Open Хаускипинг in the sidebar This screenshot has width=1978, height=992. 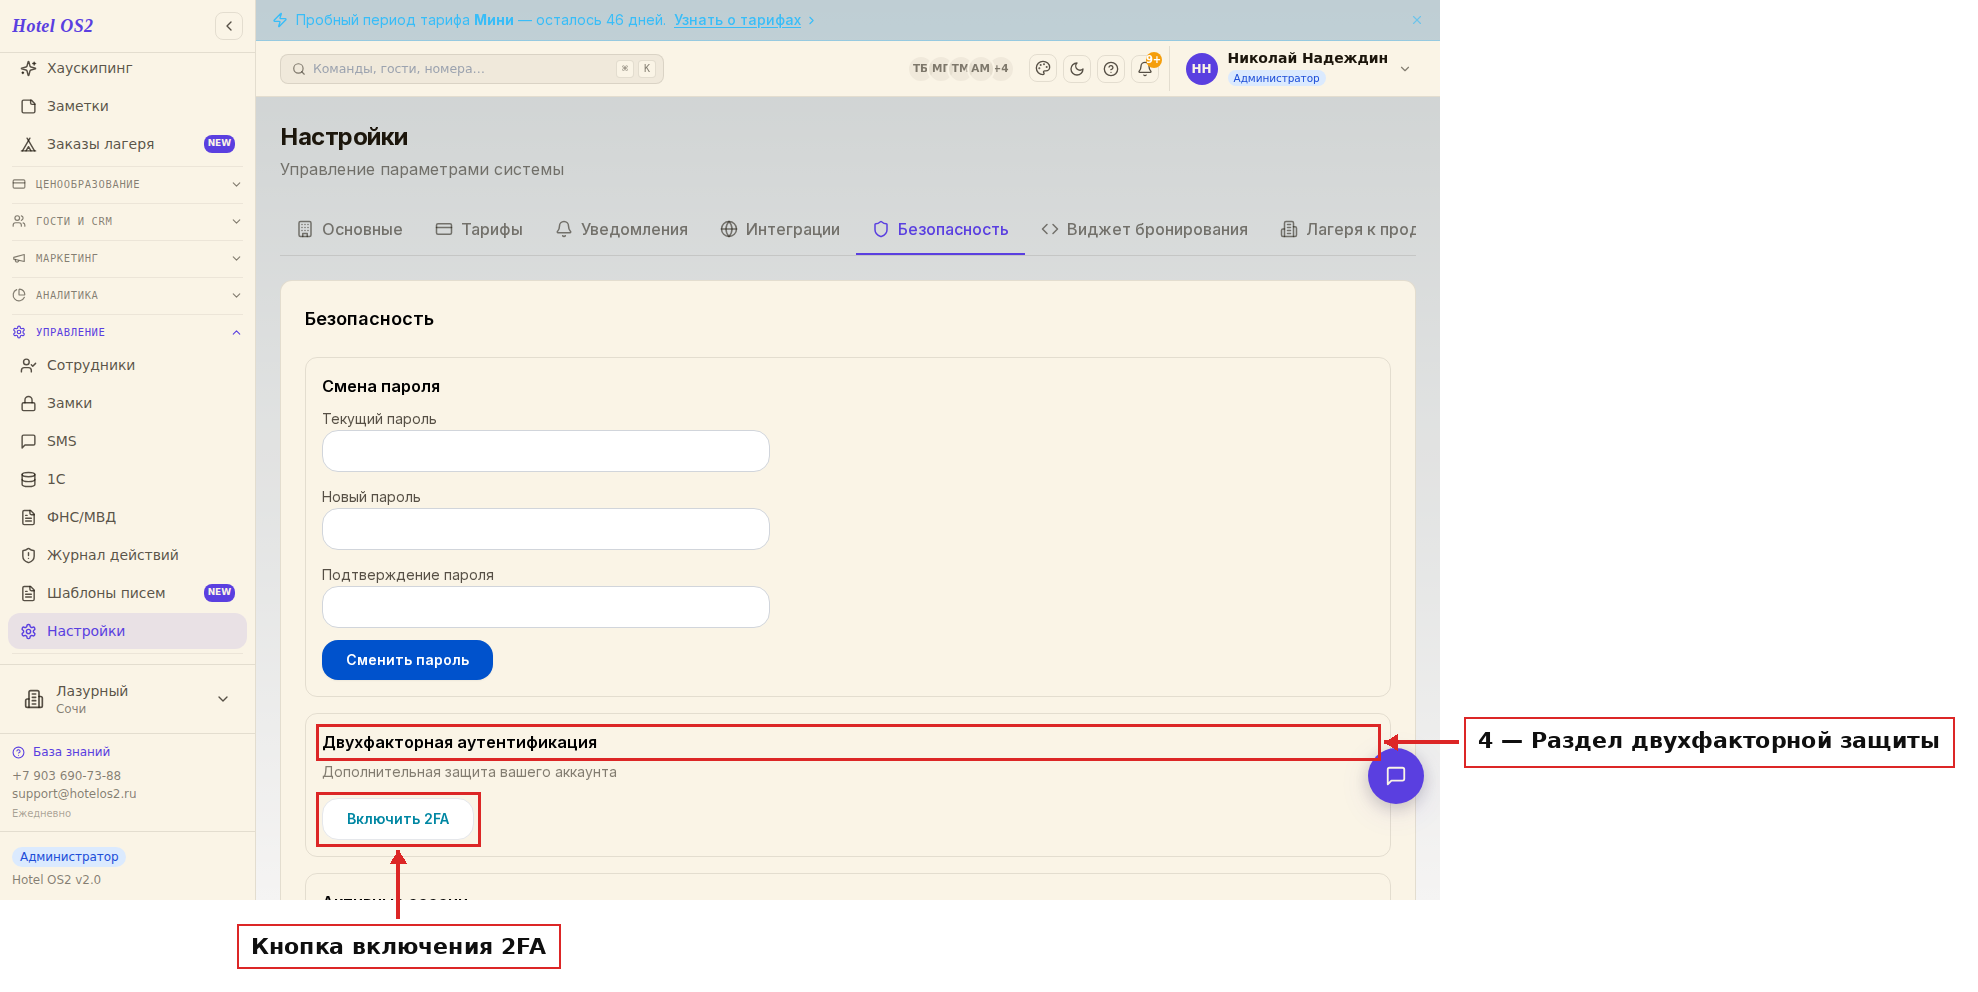pyautogui.click(x=127, y=68)
